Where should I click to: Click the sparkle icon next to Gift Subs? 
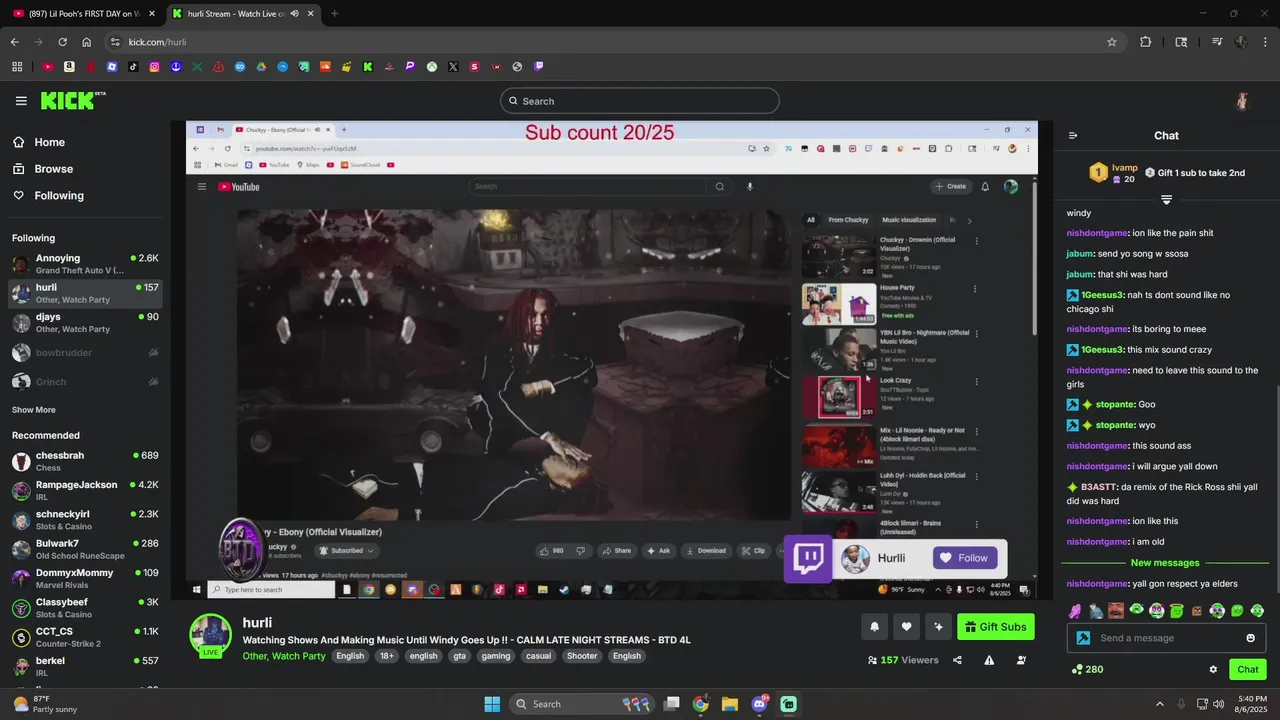tap(938, 627)
